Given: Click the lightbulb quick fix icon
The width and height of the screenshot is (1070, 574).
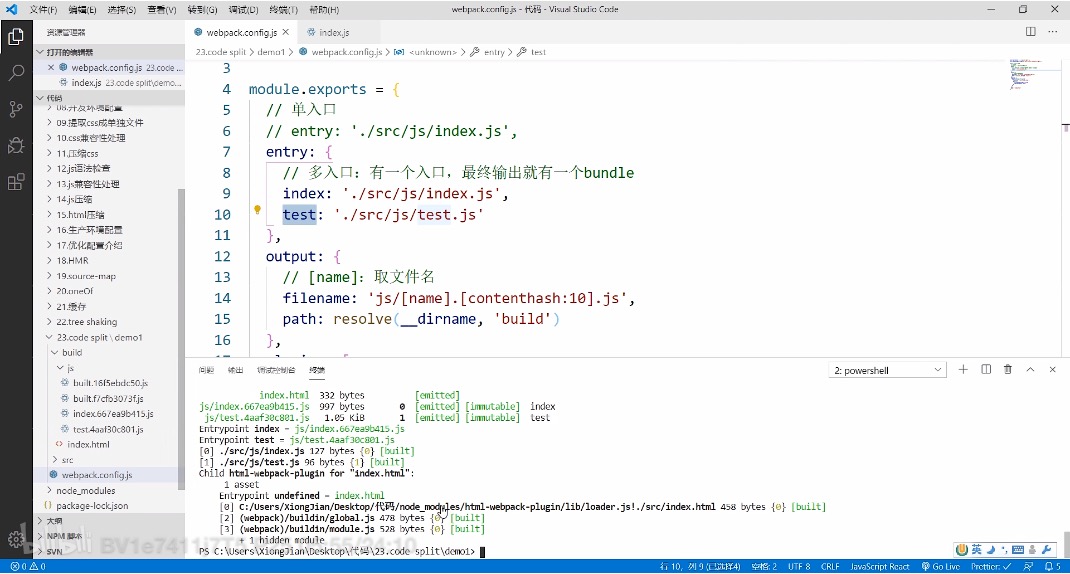Looking at the screenshot, I should tap(257, 210).
